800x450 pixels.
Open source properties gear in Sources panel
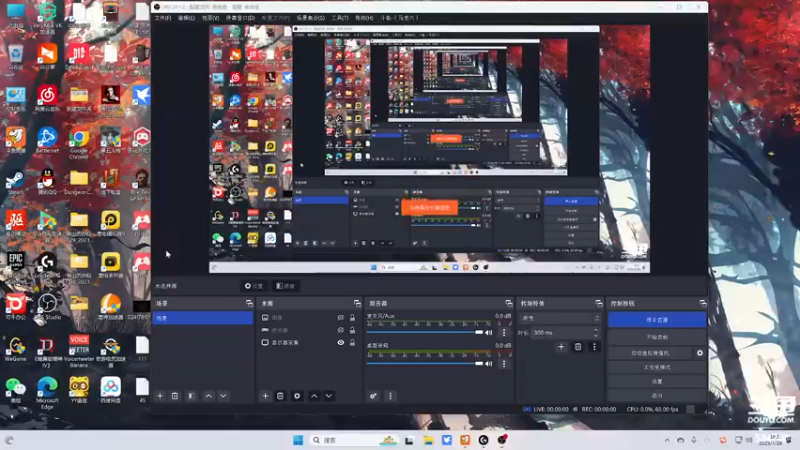[297, 396]
